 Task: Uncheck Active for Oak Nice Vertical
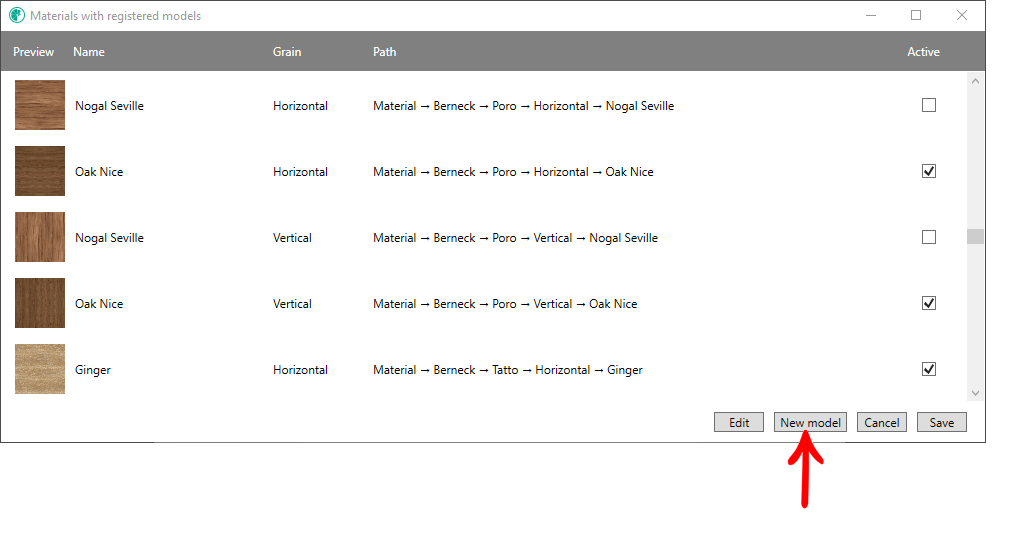(x=928, y=303)
